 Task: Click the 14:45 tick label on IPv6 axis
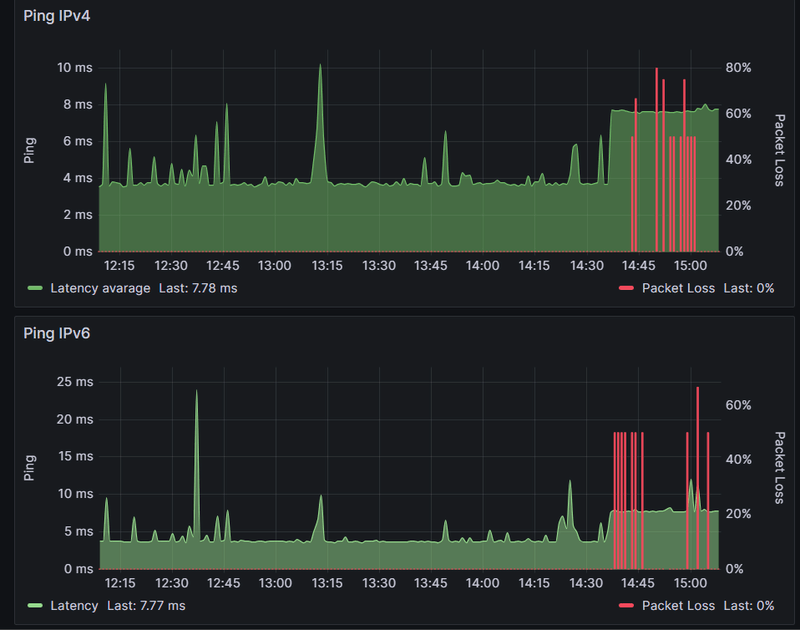point(638,583)
